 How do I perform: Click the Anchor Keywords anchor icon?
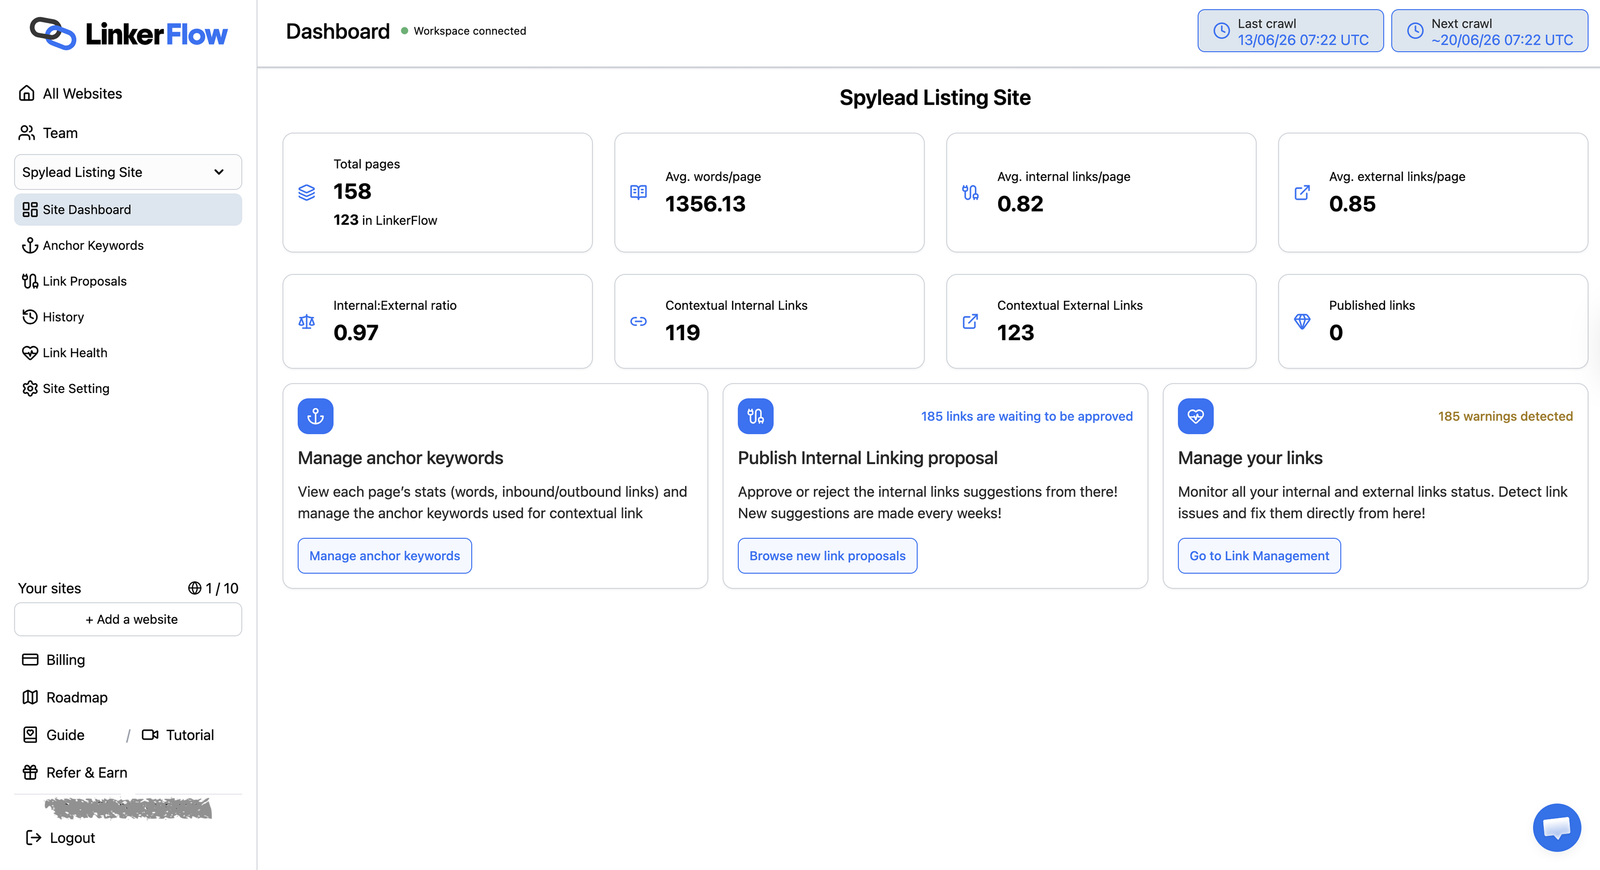click(x=30, y=245)
